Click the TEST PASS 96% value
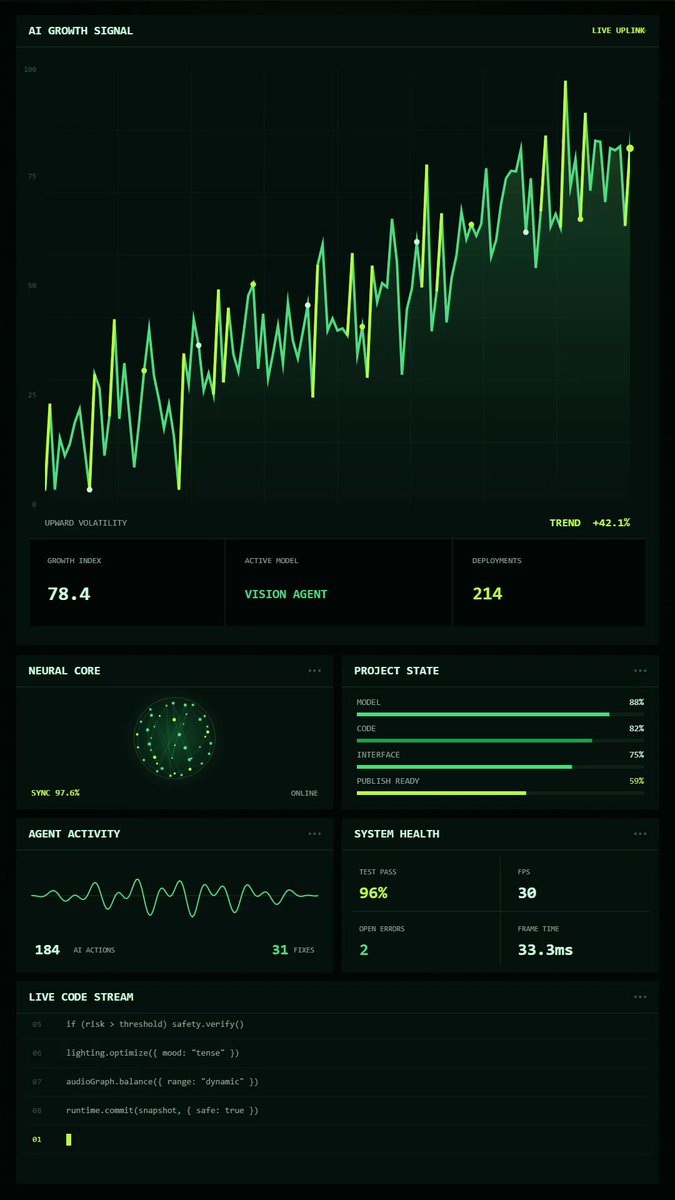 tap(373, 893)
